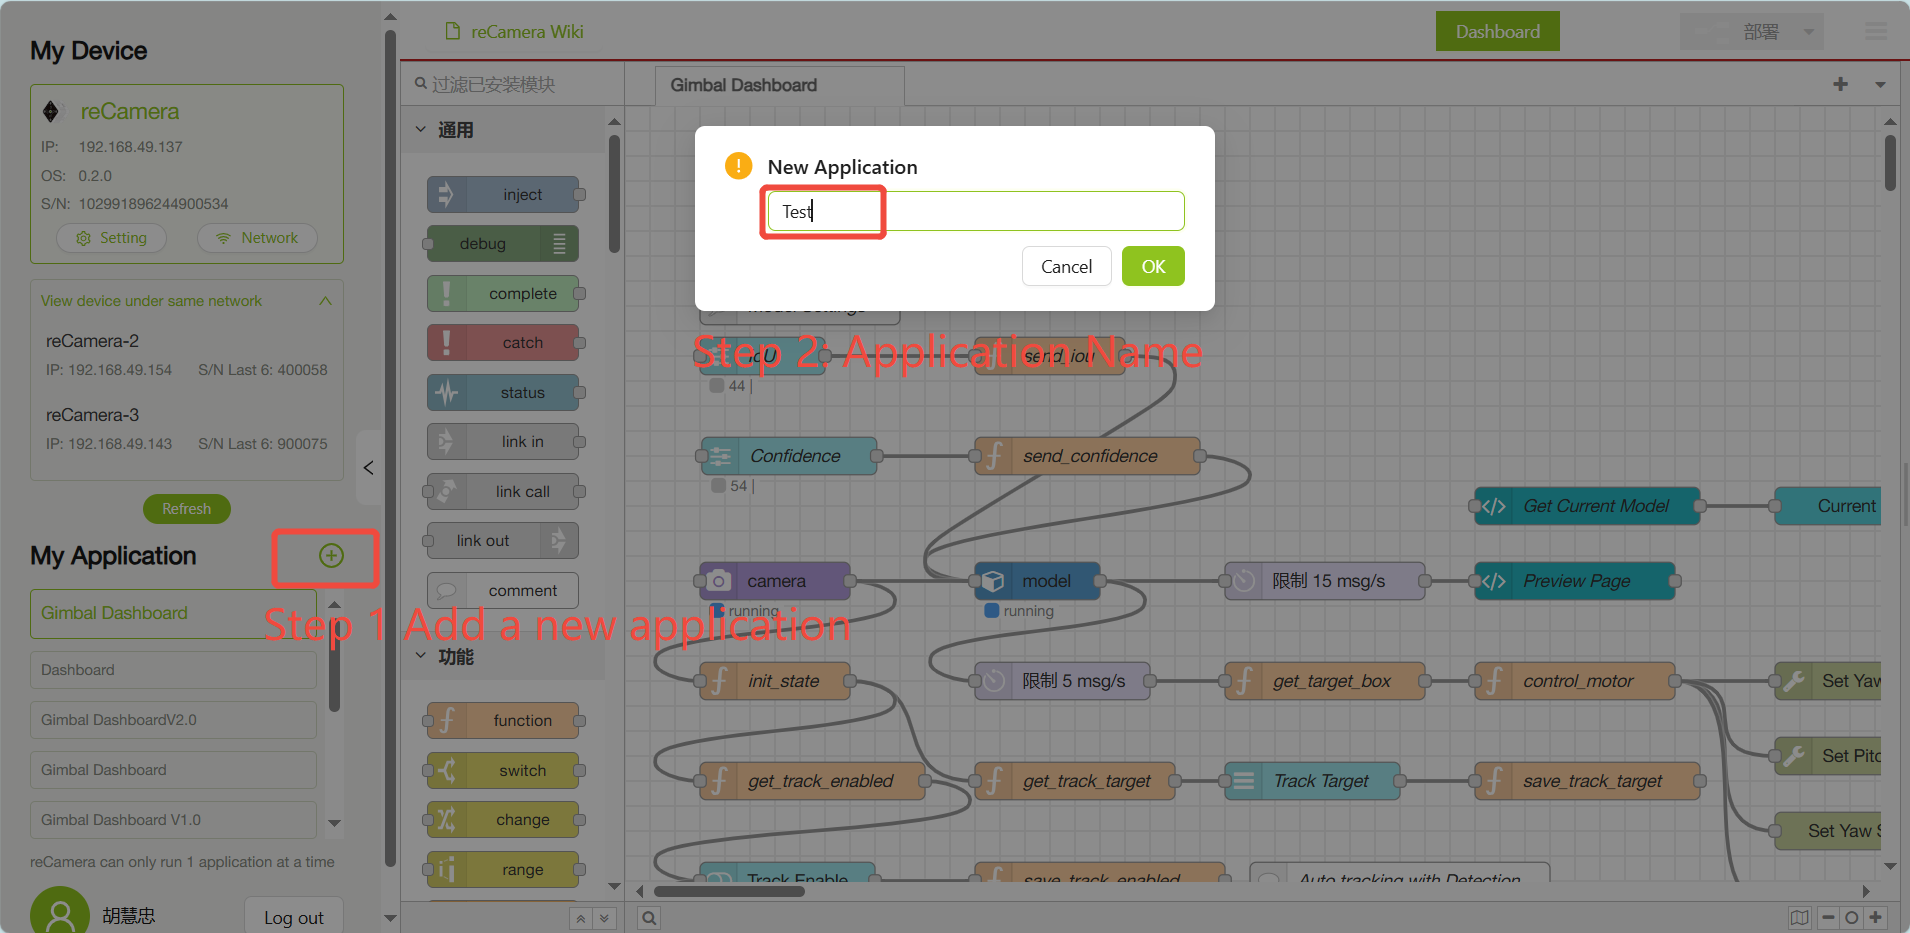Image resolution: width=1910 pixels, height=933 pixels.
Task: Click the Log out button
Action: pos(294,917)
